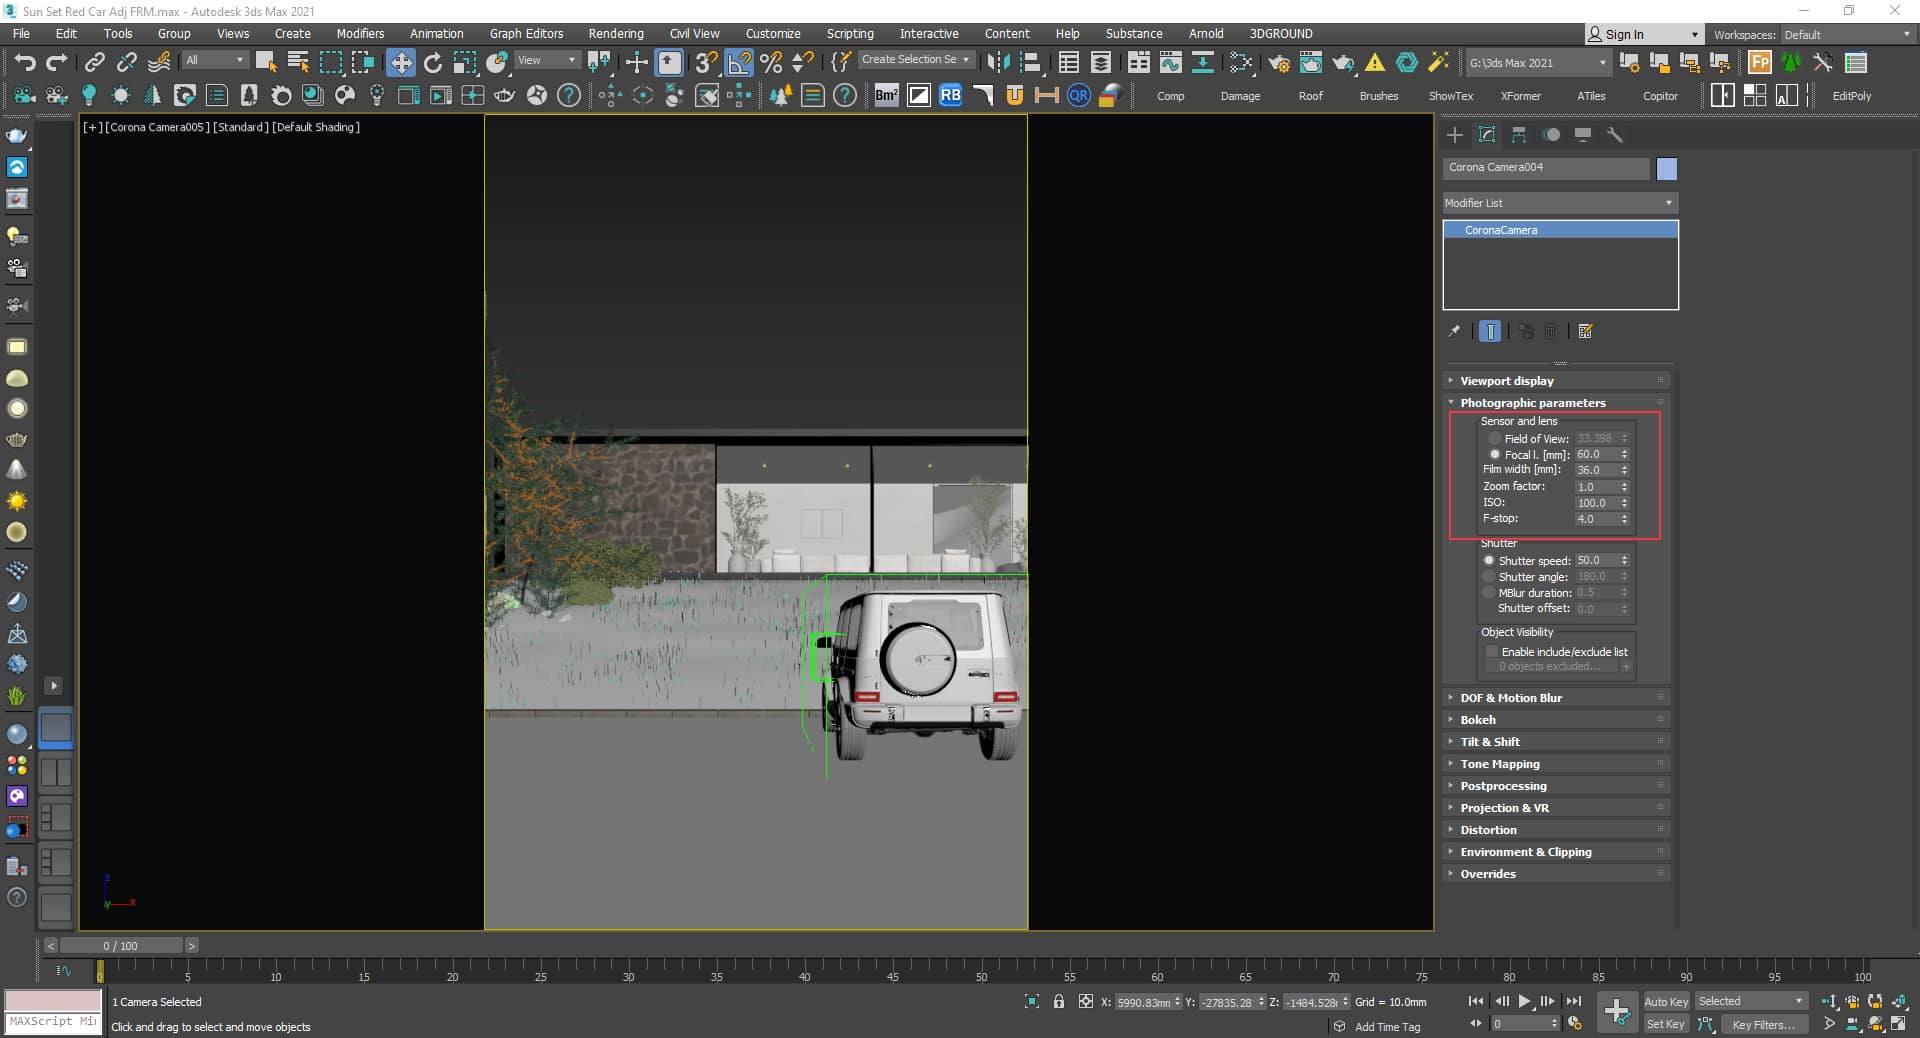Click the Auto Key button
This screenshot has height=1038, width=1920.
pos(1665,1001)
